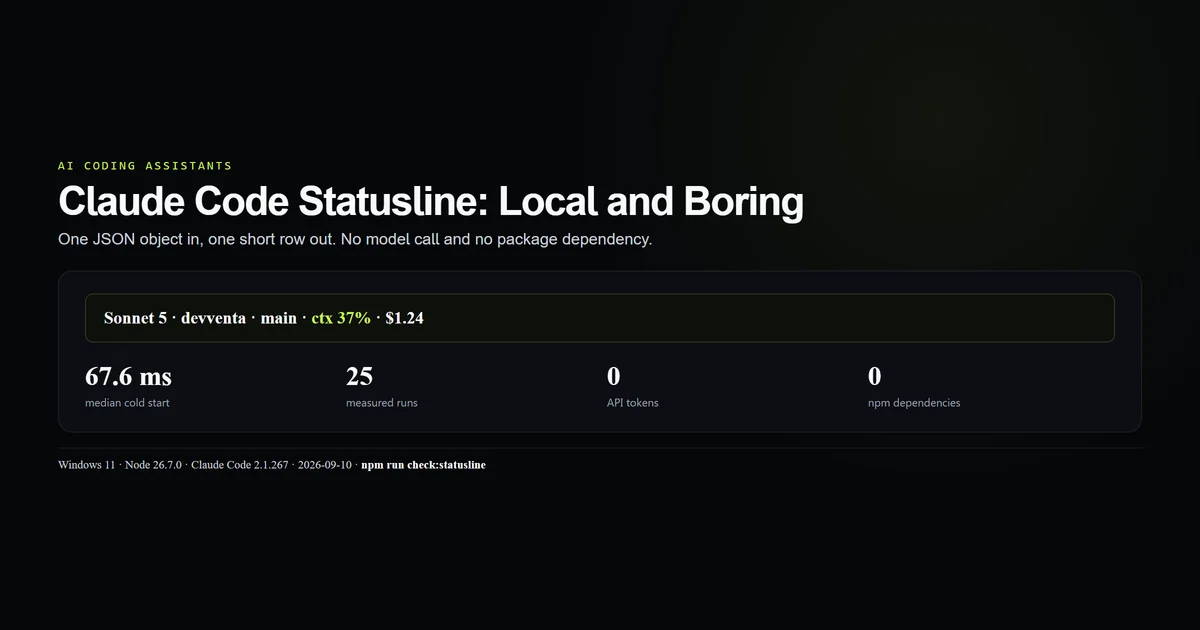Viewport: 1200px width, 630px height.
Task: Click the 'median cold start' label
Action: [x=127, y=403]
